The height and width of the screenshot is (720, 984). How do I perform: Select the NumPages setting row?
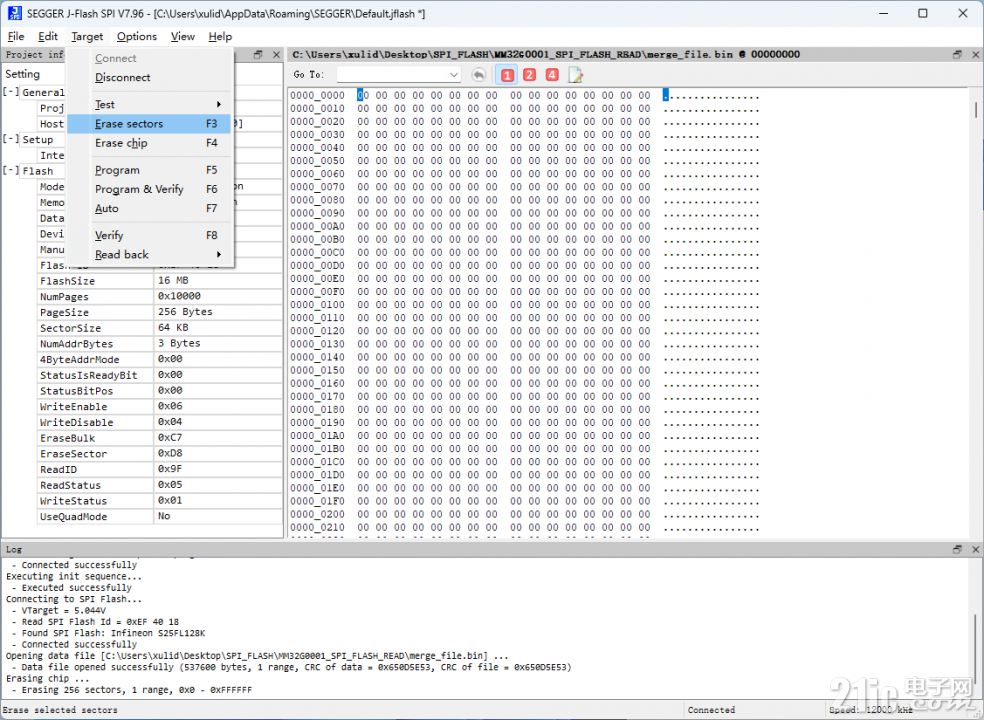click(160, 296)
